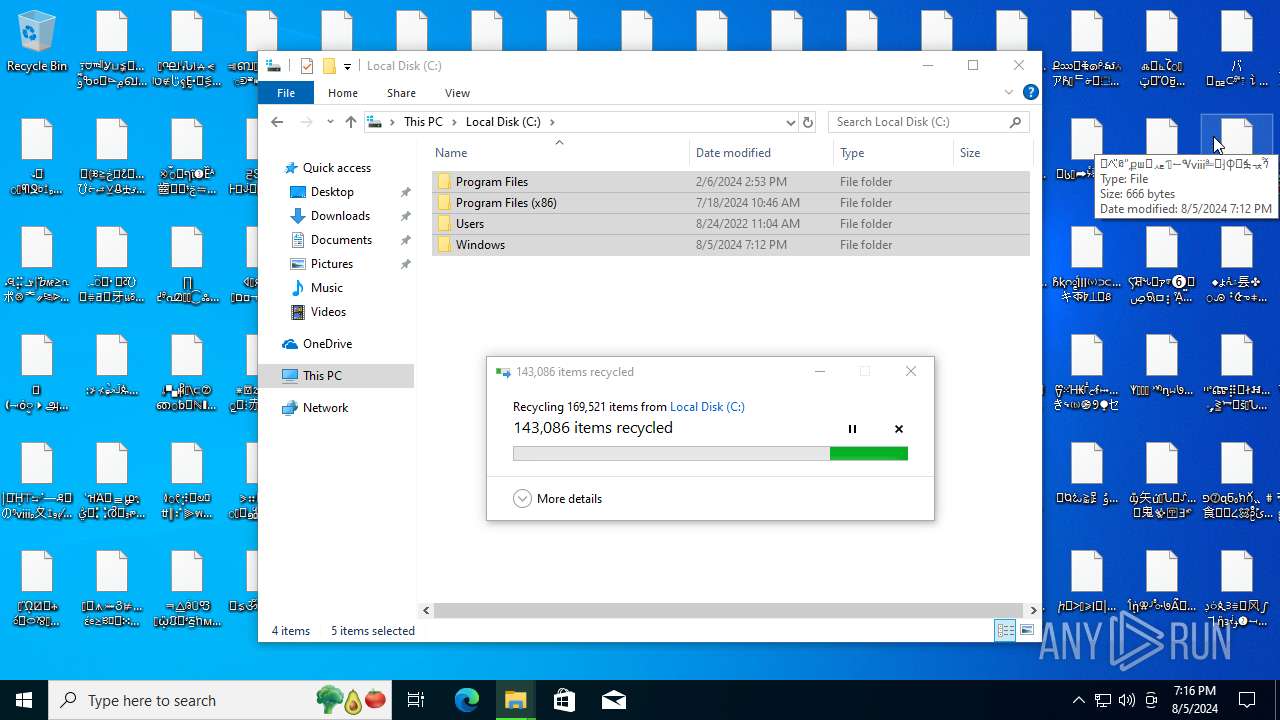
Task: Switch to the Share ribbon tab
Action: tap(401, 93)
